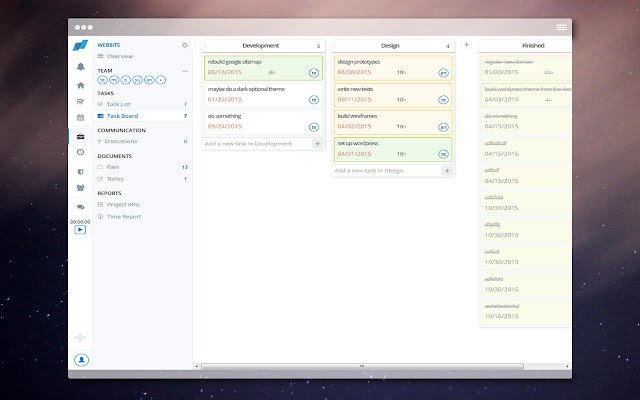Click the TEAM section ellipsis options
This screenshot has height=400, width=640.
click(185, 71)
